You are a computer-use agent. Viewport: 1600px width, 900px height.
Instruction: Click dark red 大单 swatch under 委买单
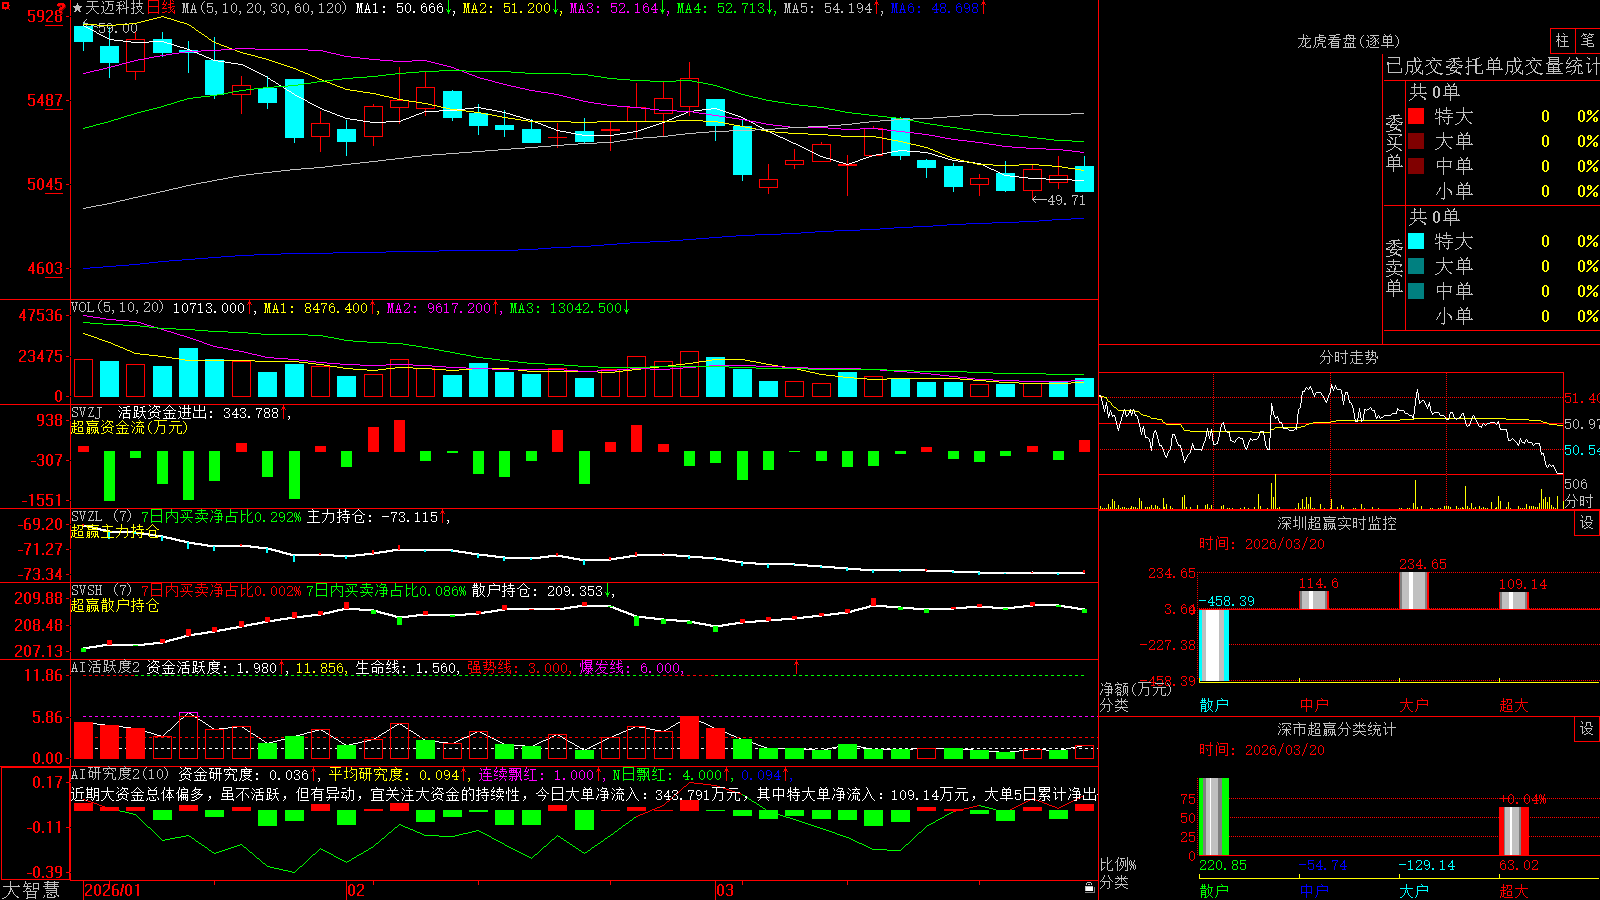click(x=1416, y=141)
